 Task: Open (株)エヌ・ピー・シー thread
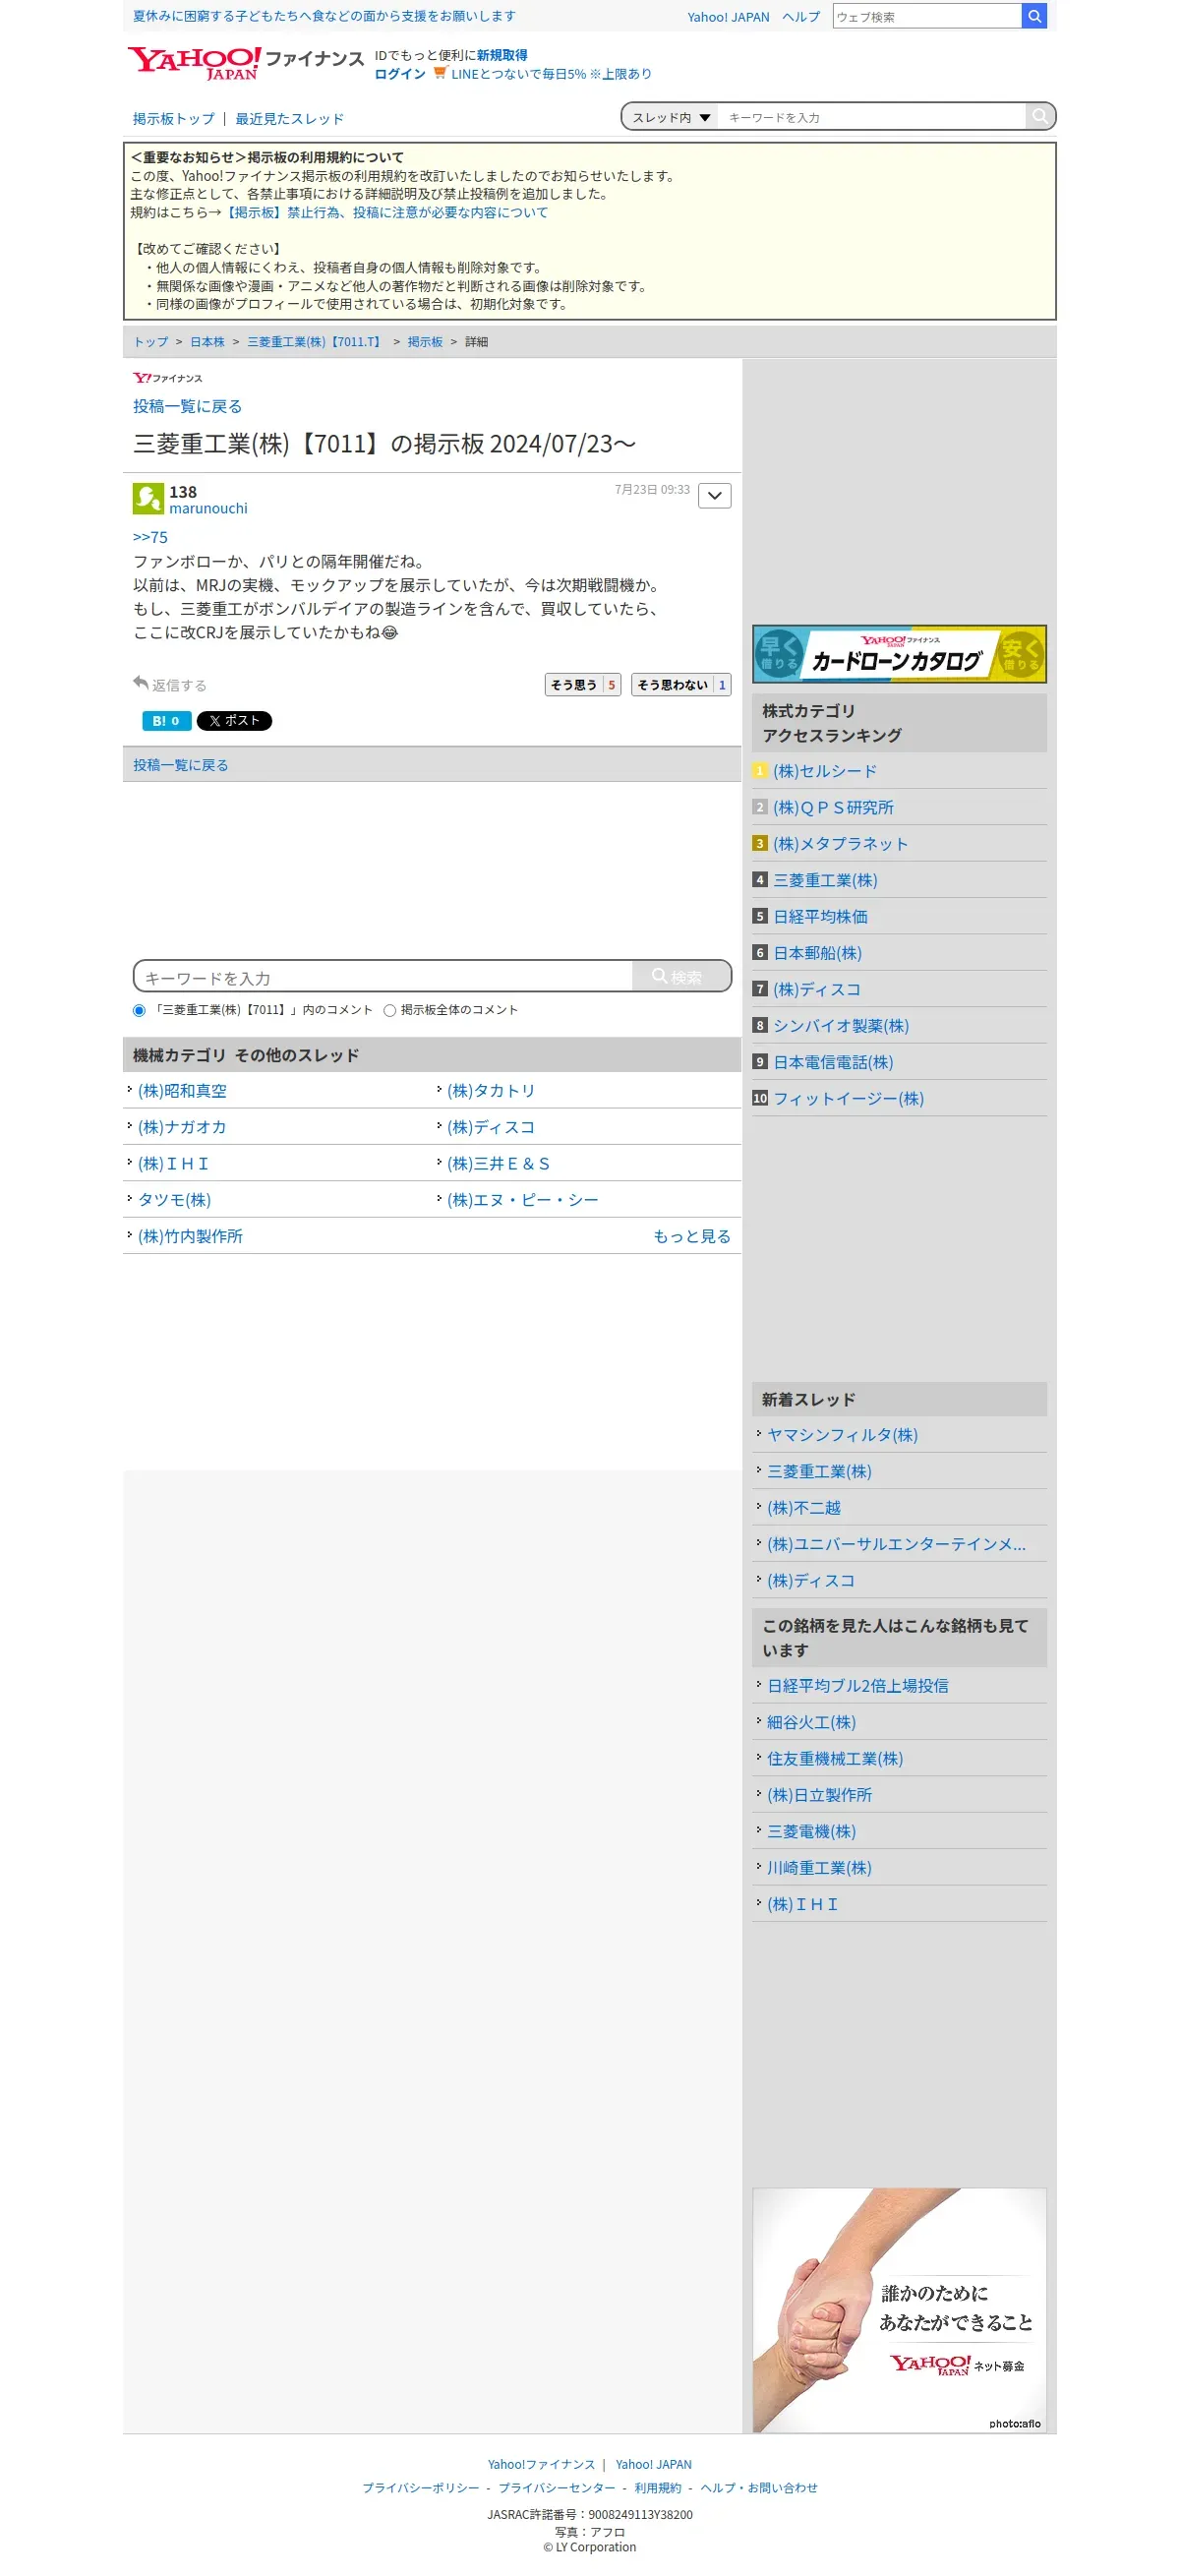[522, 1200]
